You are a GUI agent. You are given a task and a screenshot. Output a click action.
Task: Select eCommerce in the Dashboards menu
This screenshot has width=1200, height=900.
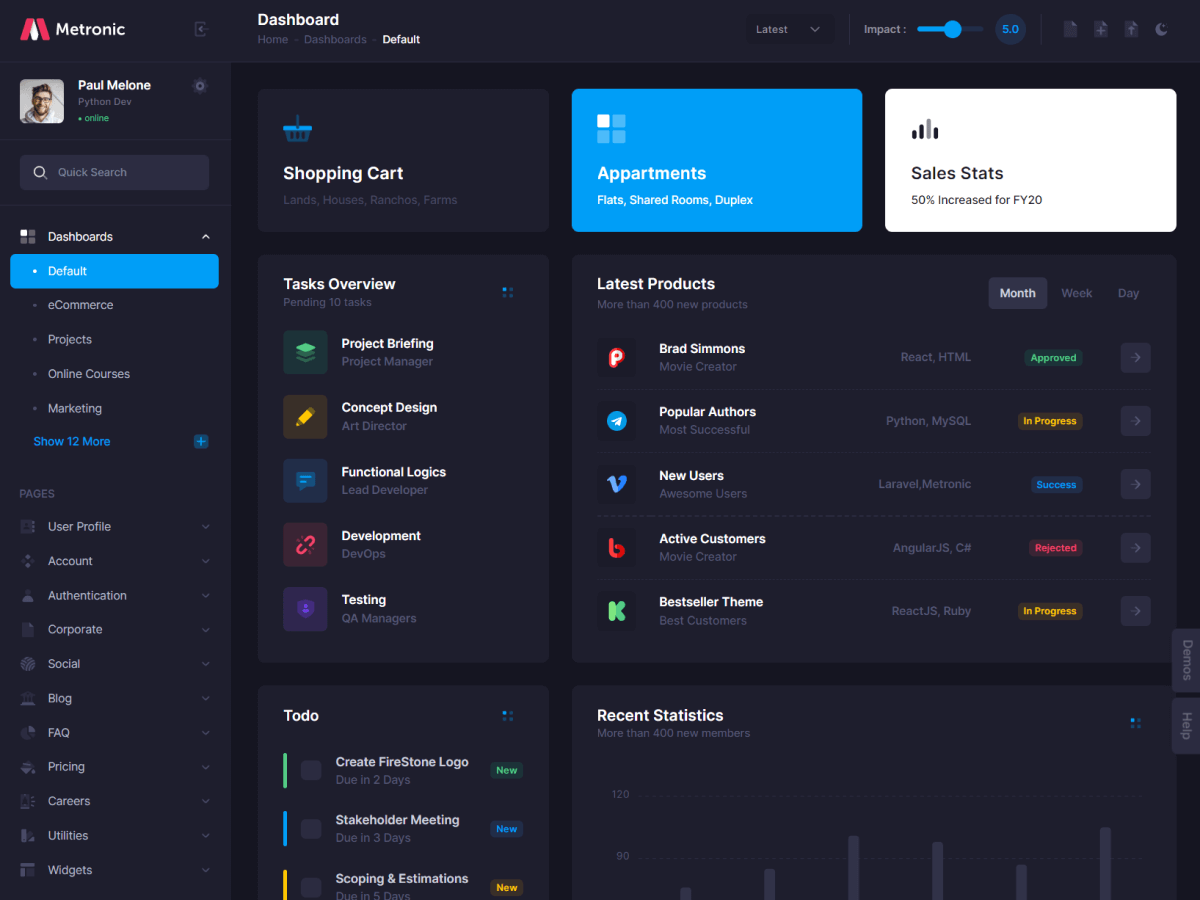coord(80,305)
